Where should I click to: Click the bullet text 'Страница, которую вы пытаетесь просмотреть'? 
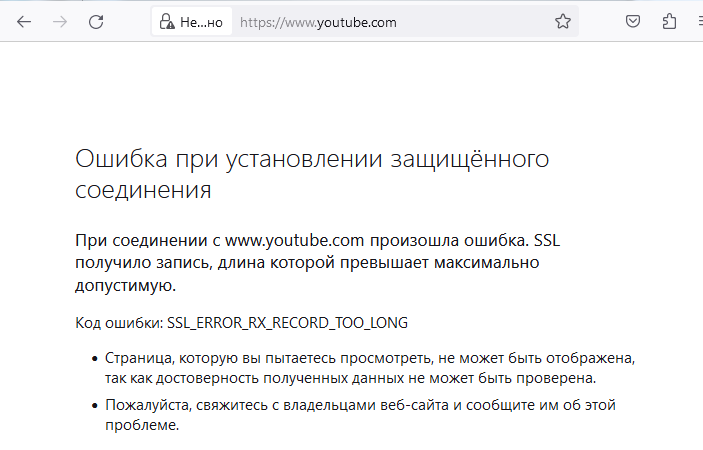pos(370,368)
